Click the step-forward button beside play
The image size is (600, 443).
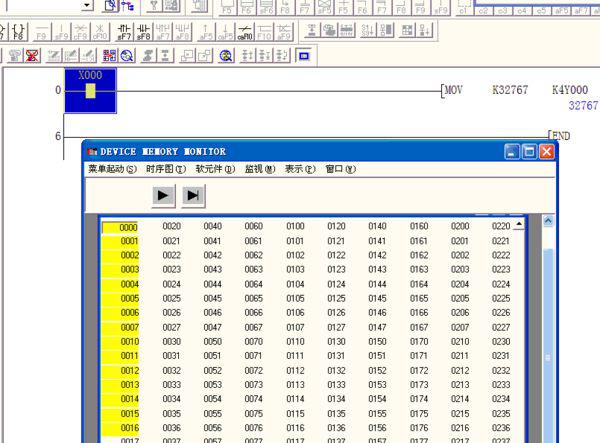pos(193,195)
